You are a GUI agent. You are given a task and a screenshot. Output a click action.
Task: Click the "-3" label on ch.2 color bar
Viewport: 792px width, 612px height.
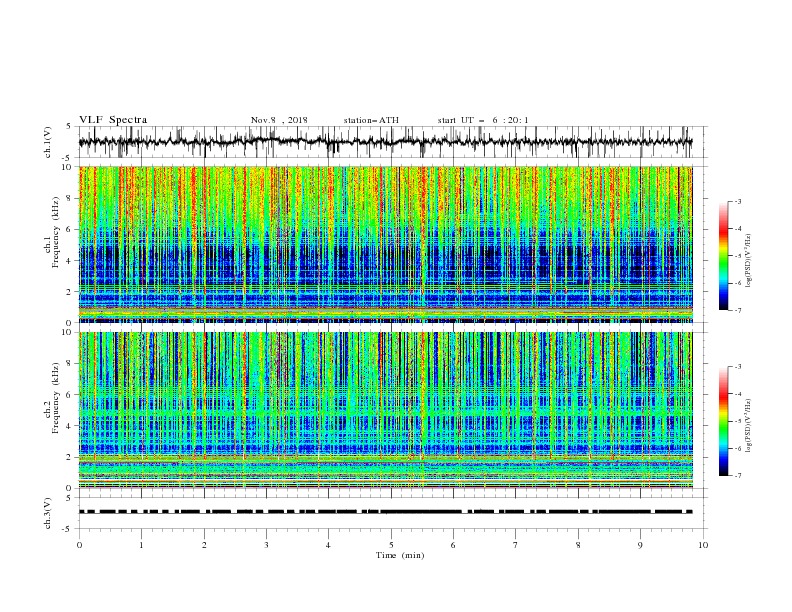click(x=738, y=367)
